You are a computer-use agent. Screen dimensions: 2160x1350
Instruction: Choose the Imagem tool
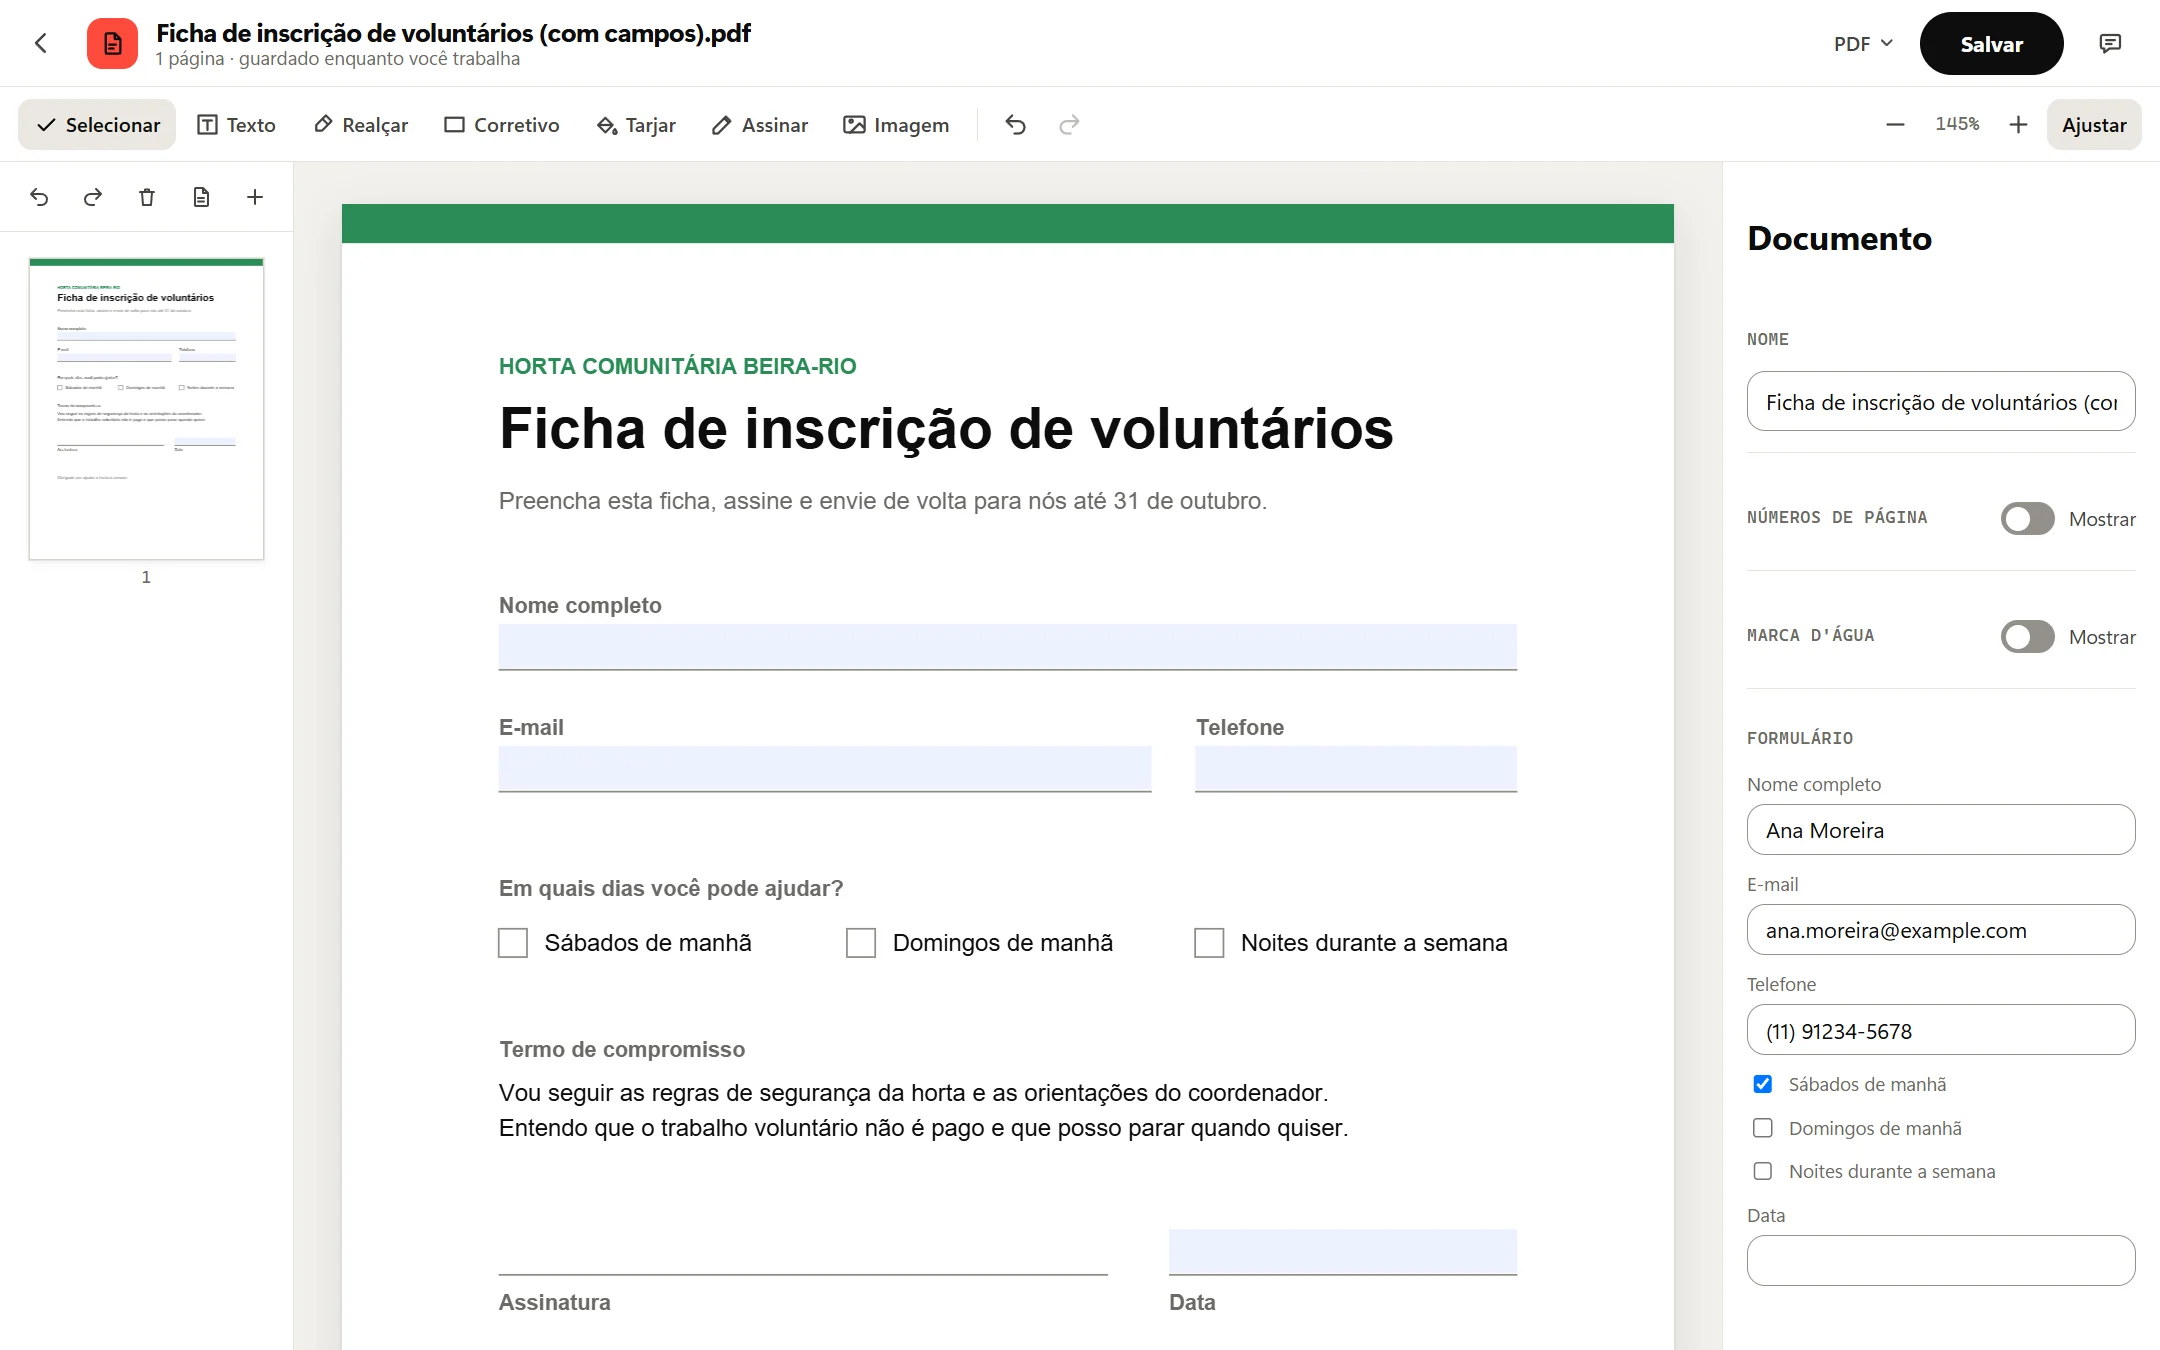pos(896,125)
